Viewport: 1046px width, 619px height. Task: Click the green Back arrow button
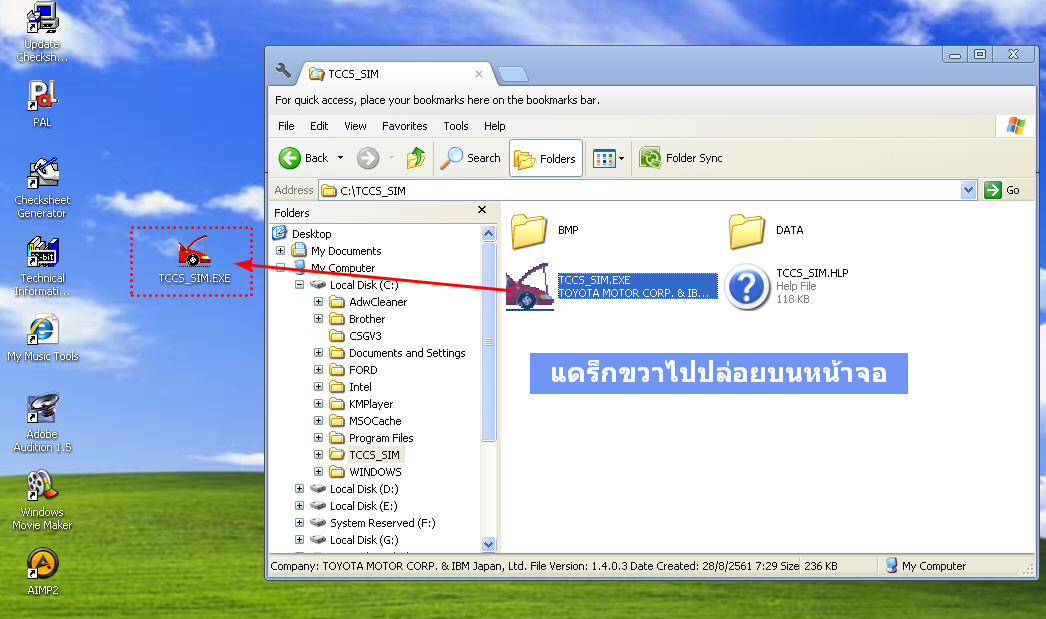290,158
